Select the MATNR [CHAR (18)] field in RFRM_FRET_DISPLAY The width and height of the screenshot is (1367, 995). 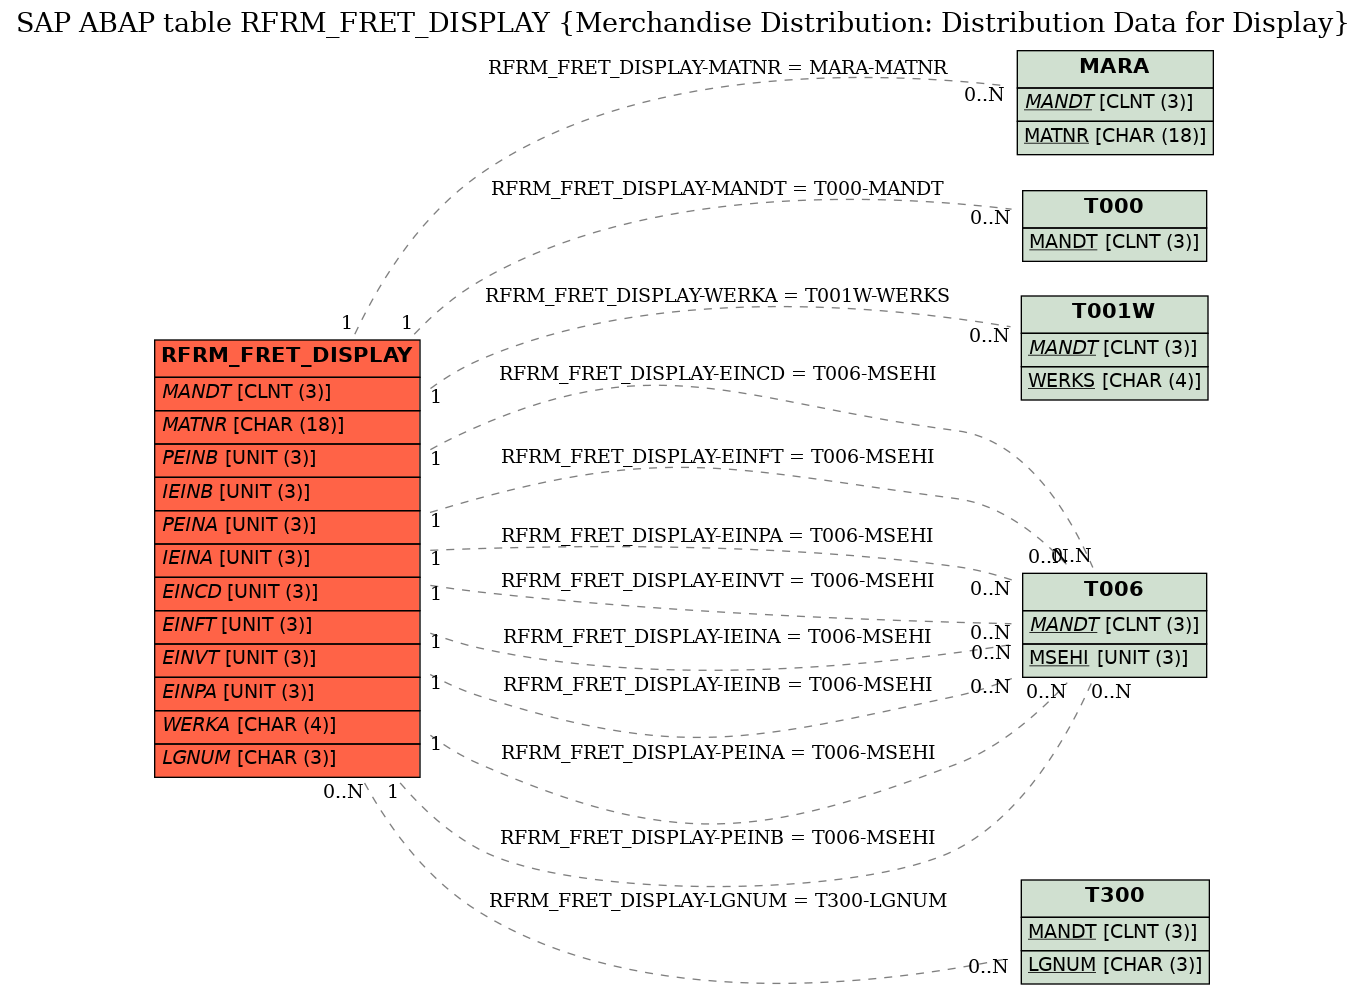[x=287, y=426]
